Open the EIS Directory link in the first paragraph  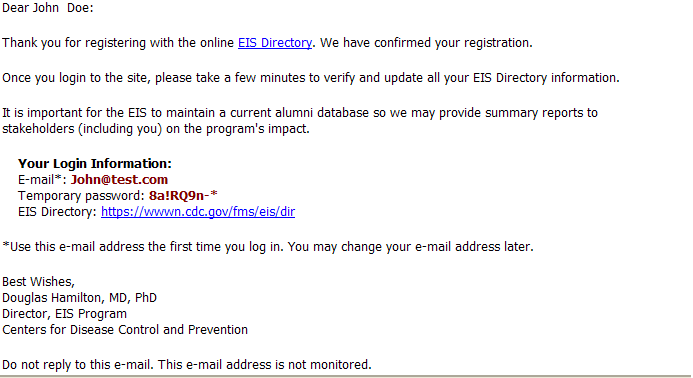coord(275,43)
